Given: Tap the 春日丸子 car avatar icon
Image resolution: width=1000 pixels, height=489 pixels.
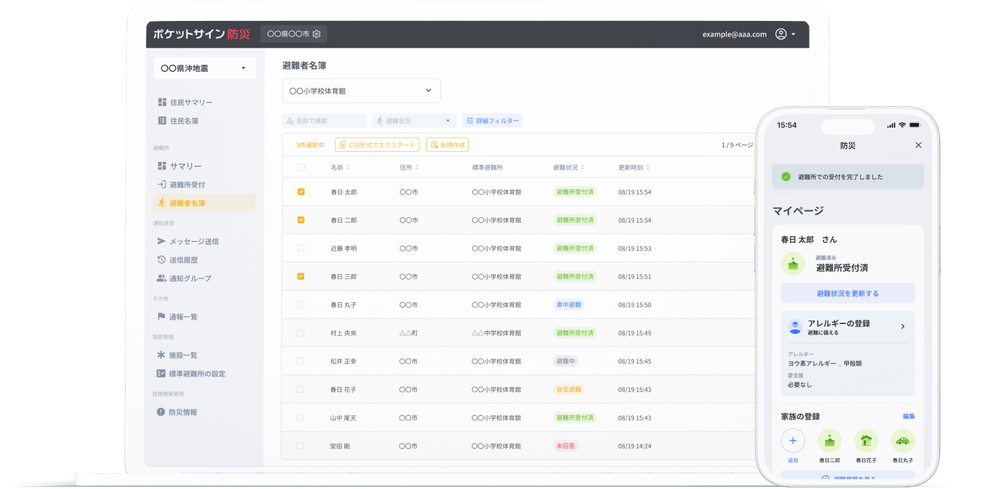Looking at the screenshot, I should (902, 440).
